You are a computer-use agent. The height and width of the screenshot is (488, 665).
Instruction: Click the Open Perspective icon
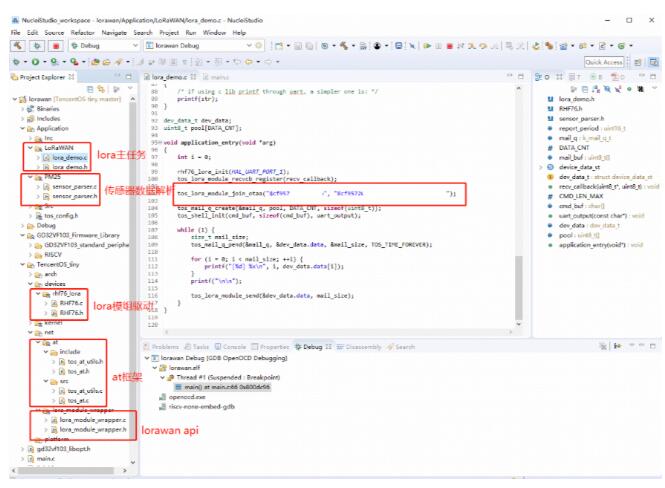(637, 62)
